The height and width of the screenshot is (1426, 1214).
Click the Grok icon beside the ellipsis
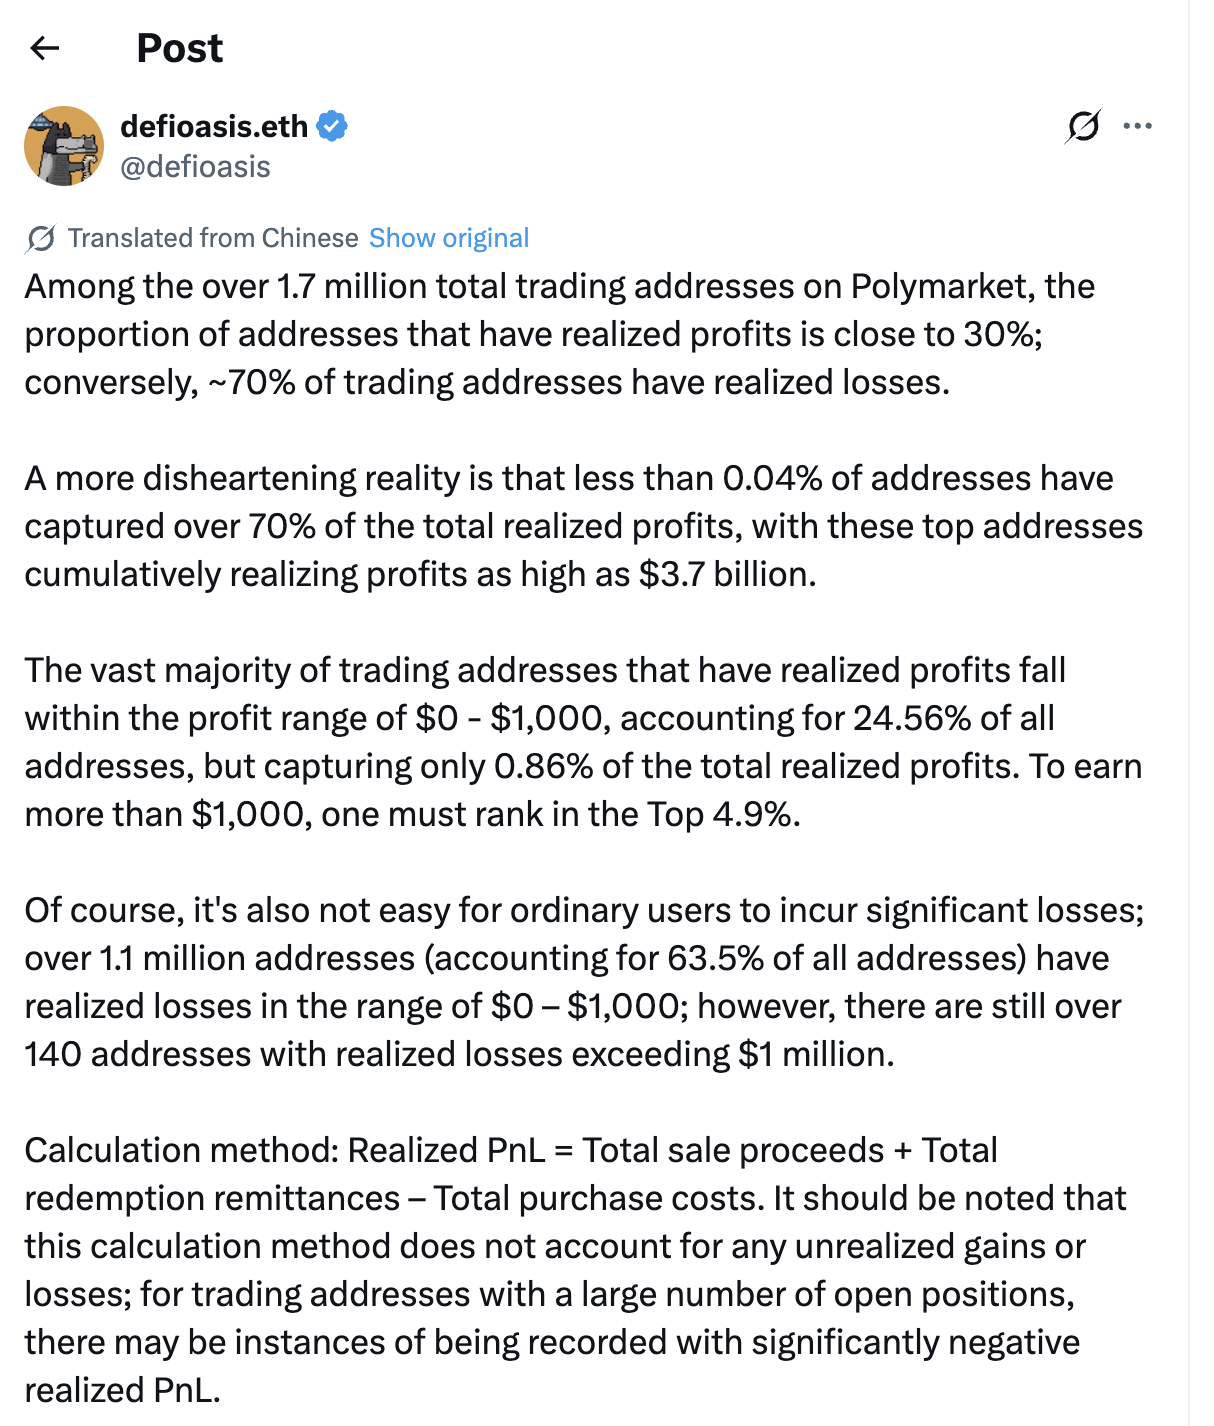pos(1083,126)
